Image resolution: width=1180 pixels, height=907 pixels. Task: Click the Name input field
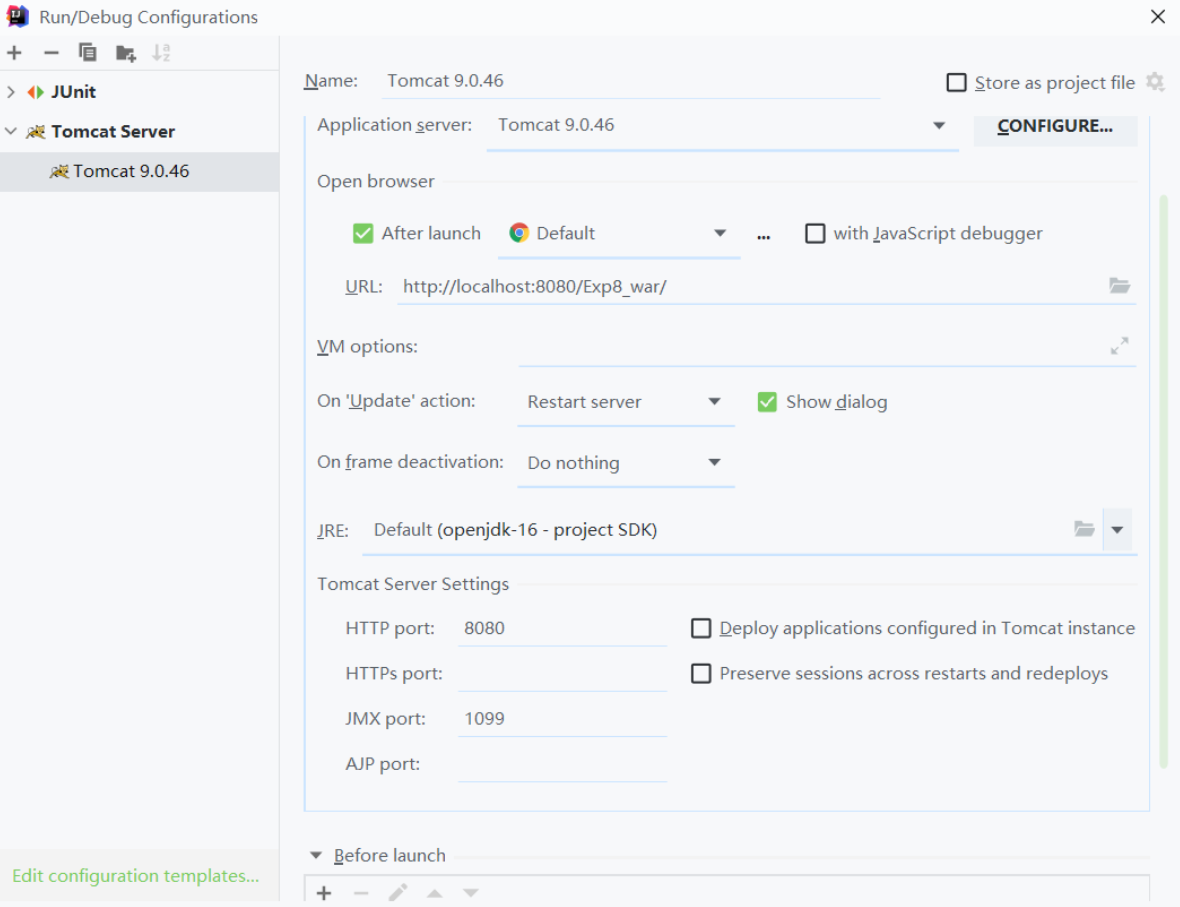[x=629, y=81]
